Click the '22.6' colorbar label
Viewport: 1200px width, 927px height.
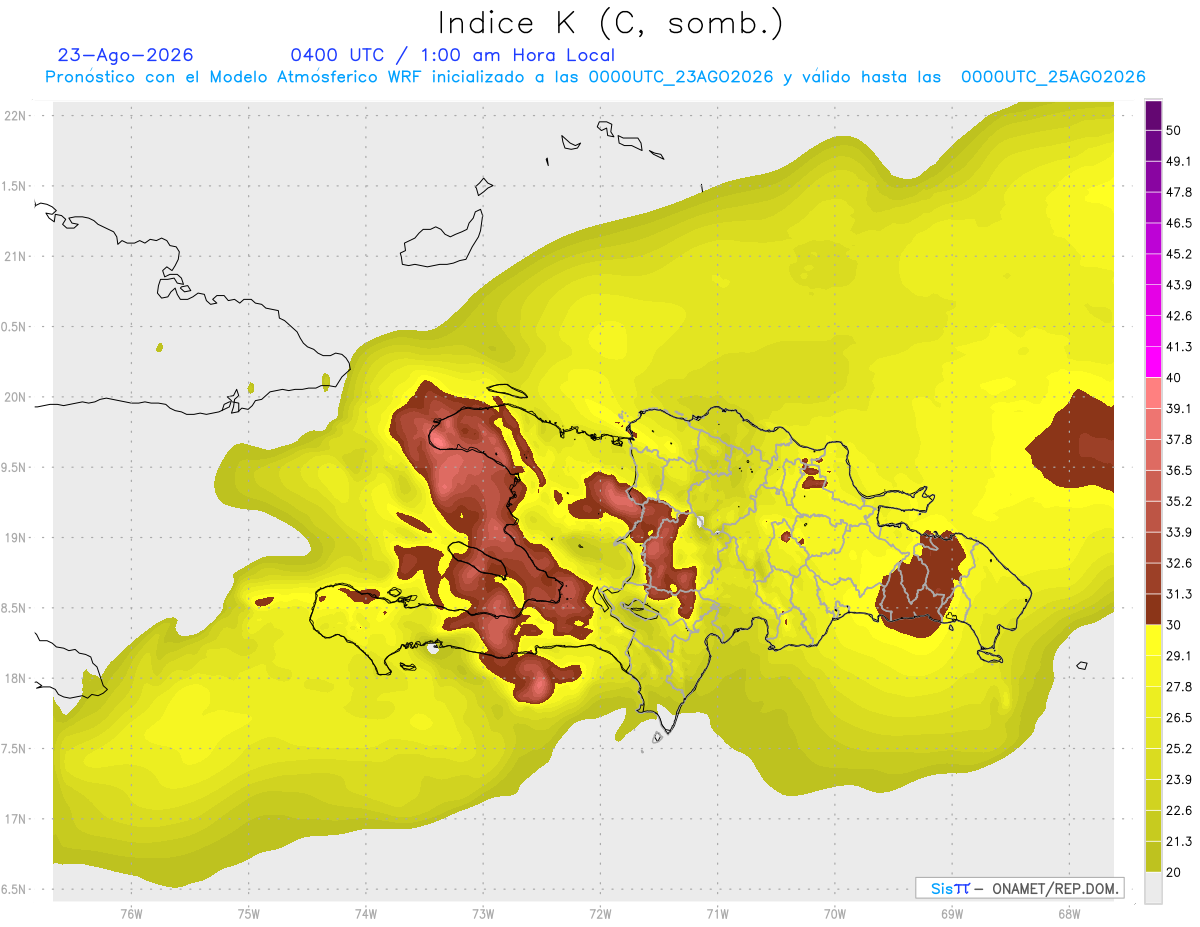1179,810
